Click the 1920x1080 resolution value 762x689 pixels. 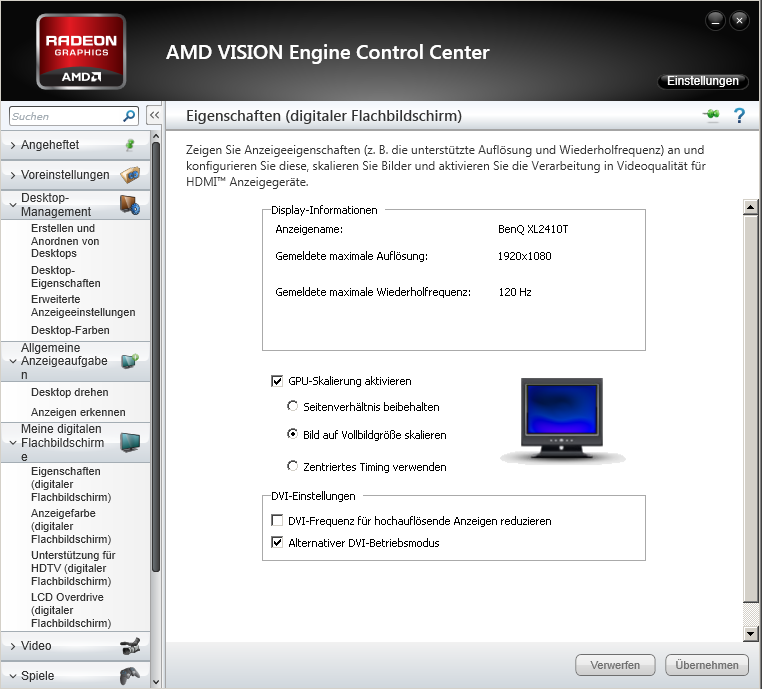tap(524, 256)
